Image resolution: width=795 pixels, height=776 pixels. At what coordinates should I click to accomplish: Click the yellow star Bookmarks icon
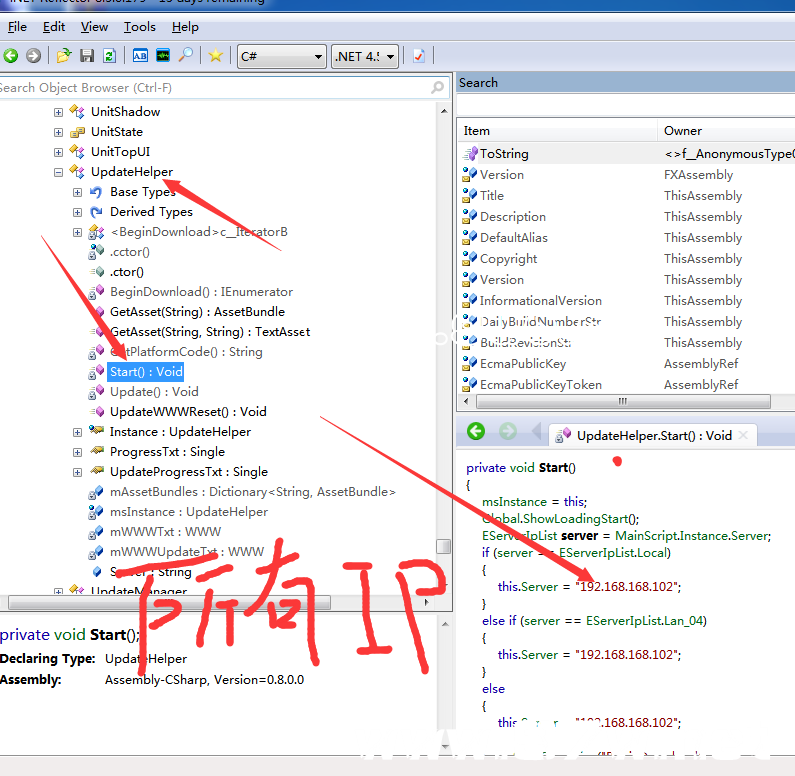pos(215,56)
